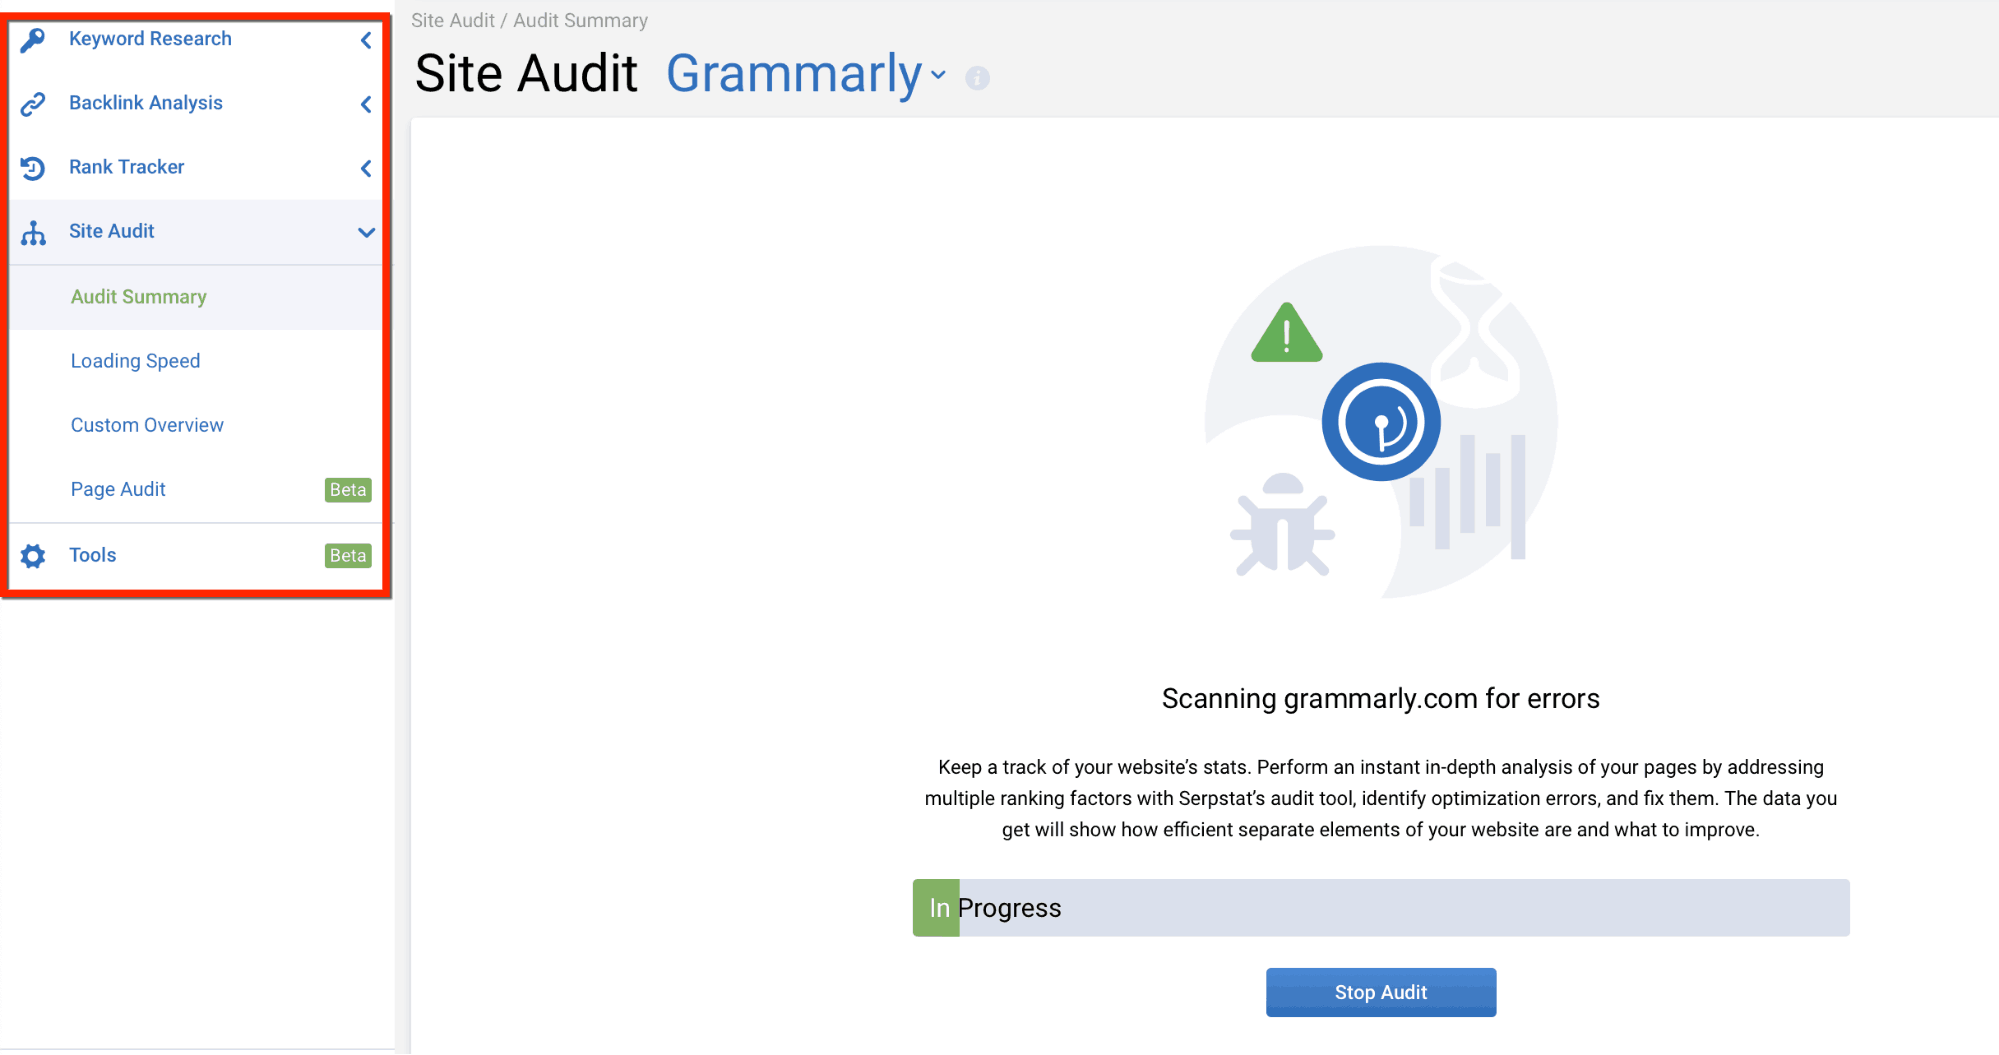The image size is (1999, 1055).
Task: Click the Beta badge next to Tools
Action: [x=347, y=555]
